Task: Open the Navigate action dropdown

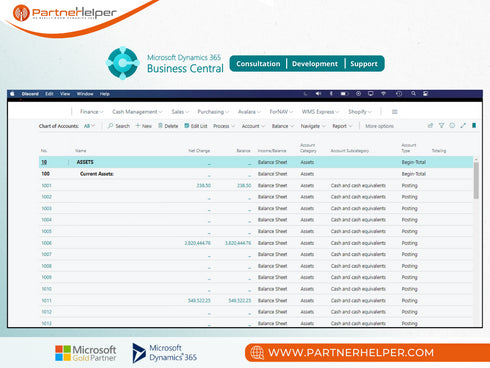Action: pos(313,126)
